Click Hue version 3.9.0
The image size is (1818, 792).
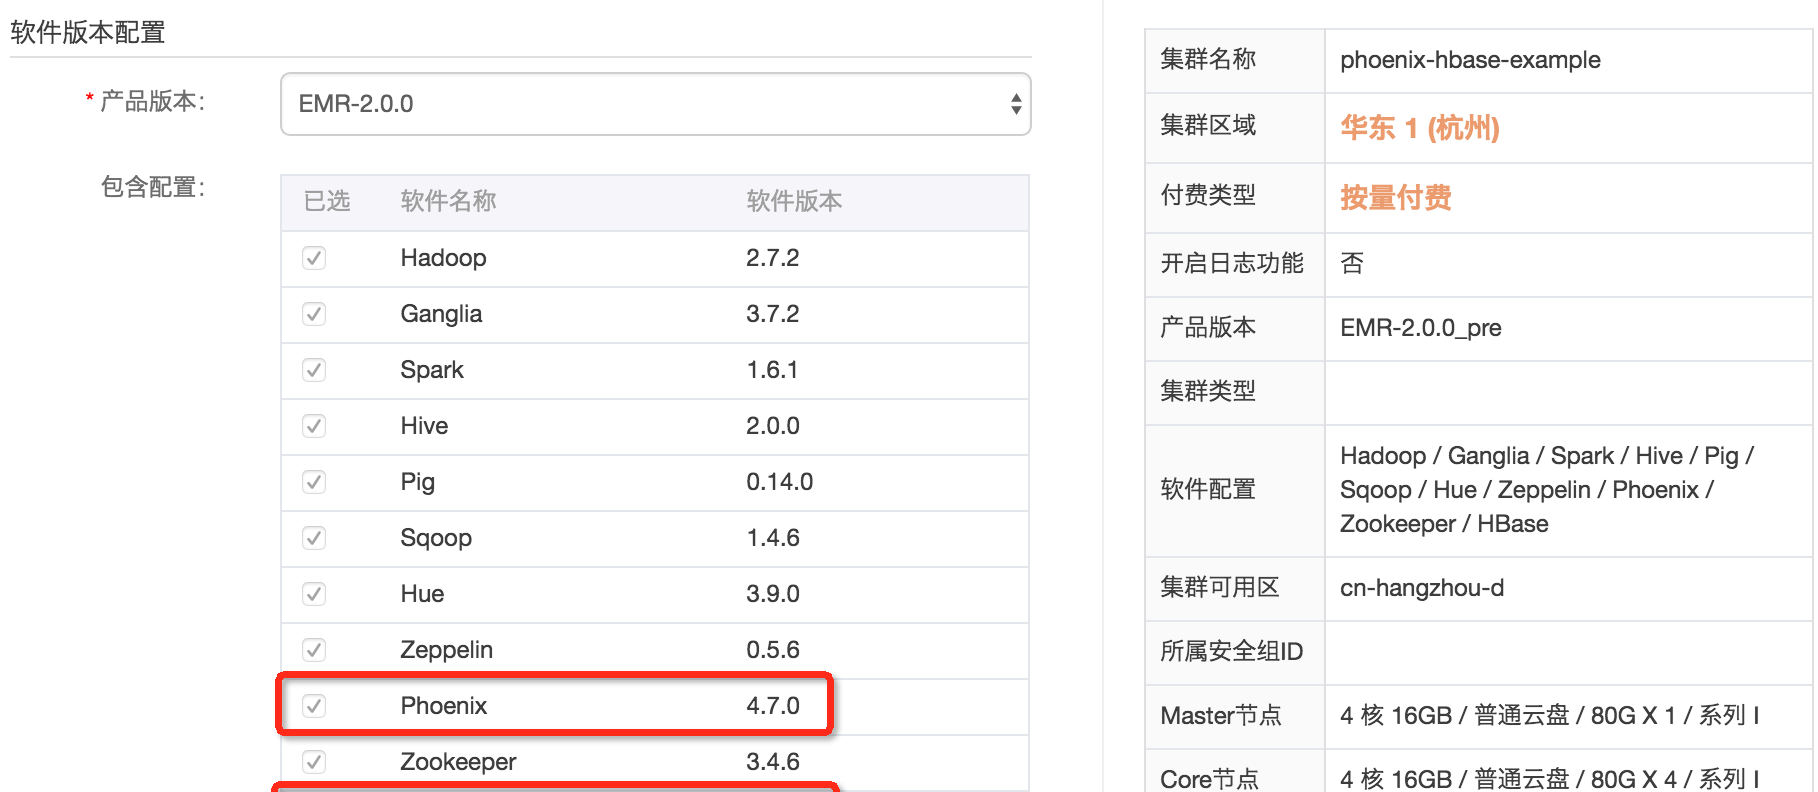click(772, 594)
